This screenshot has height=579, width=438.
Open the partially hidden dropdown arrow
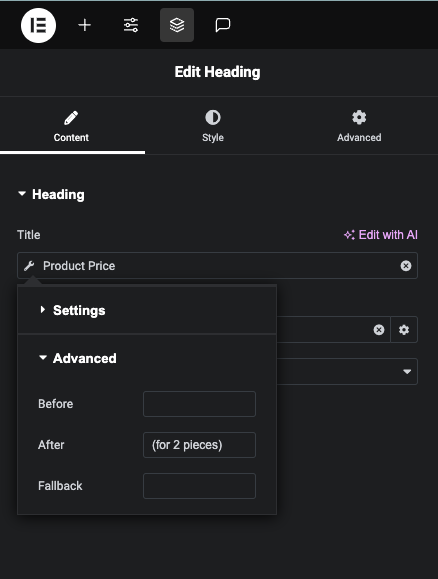coord(407,371)
